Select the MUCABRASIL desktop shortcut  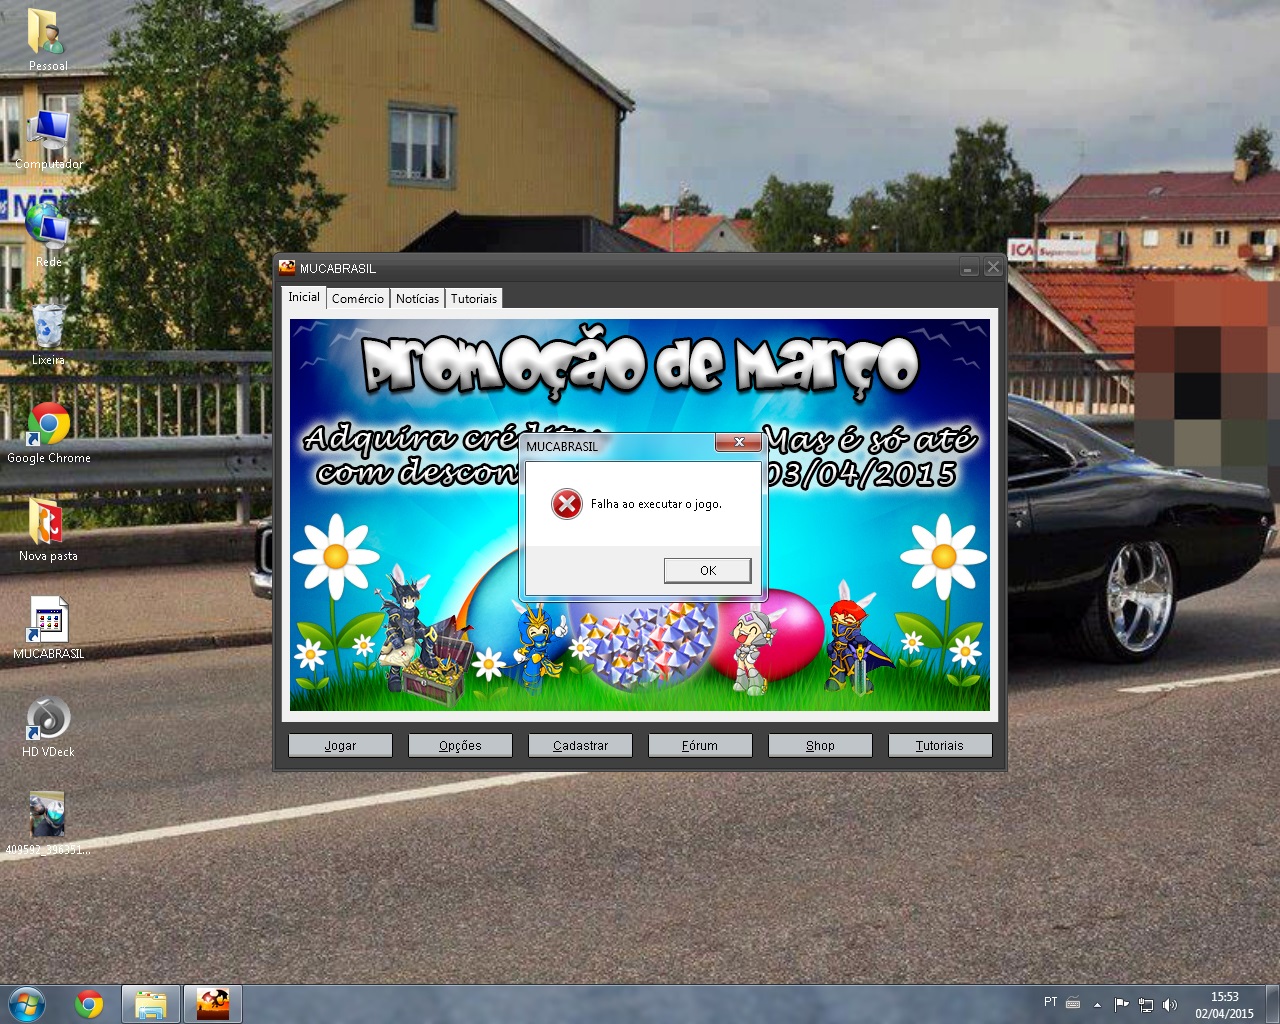[x=48, y=624]
